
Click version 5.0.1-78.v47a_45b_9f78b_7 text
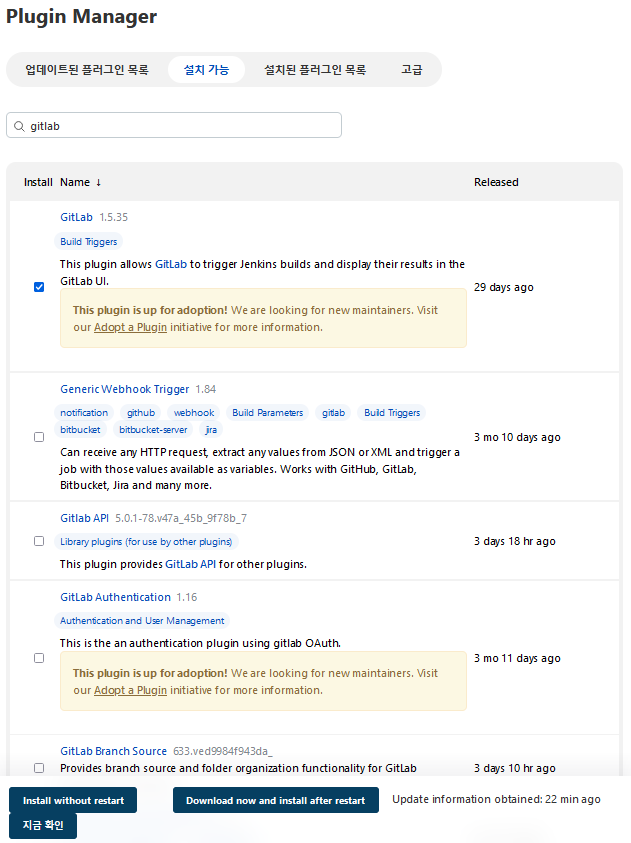click(x=181, y=518)
